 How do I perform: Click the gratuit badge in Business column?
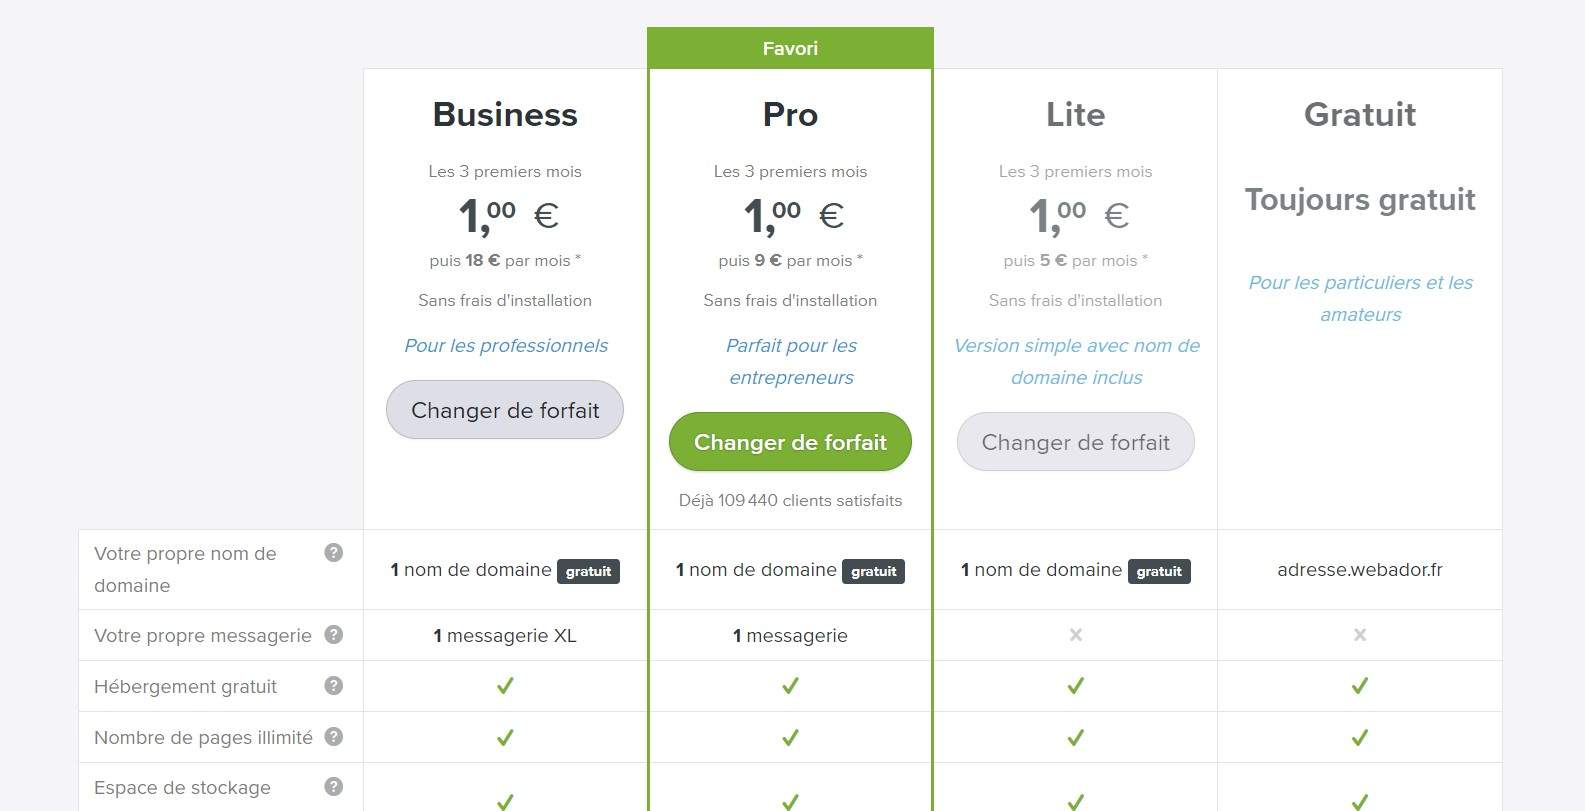tap(588, 571)
